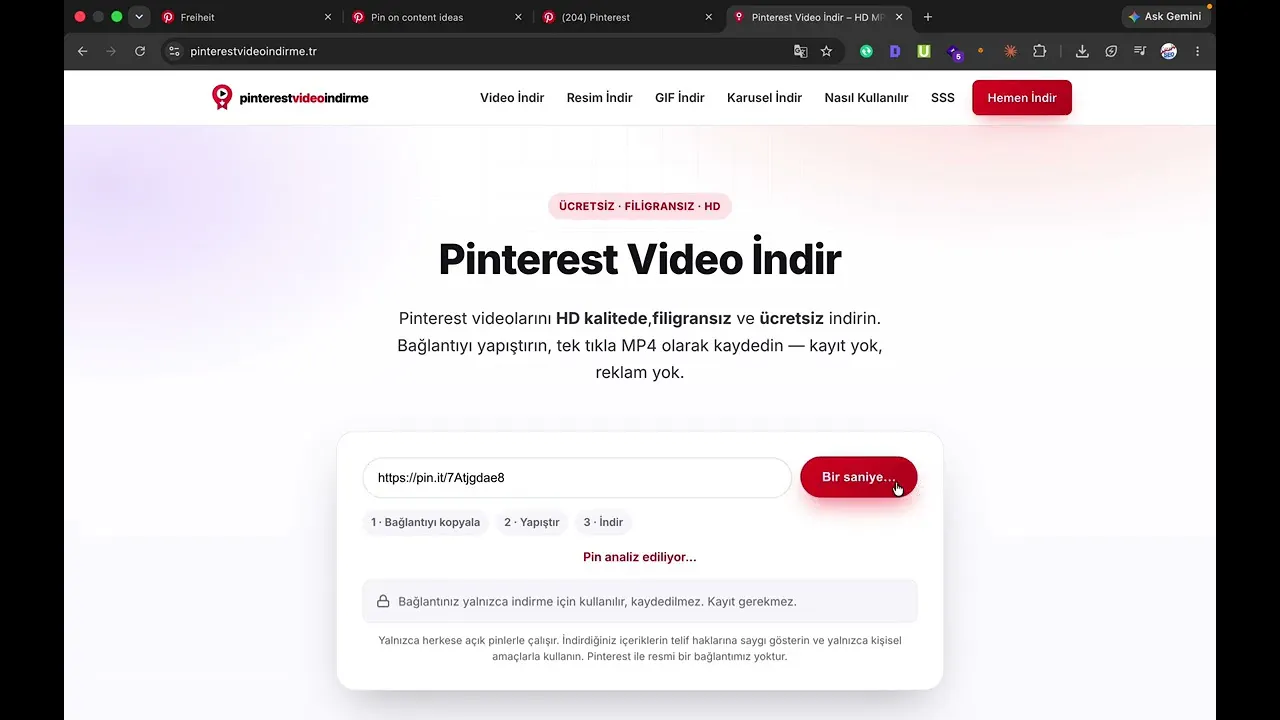Open the Chrome profile avatar
The height and width of the screenshot is (720, 1280).
pyautogui.click(x=1168, y=51)
